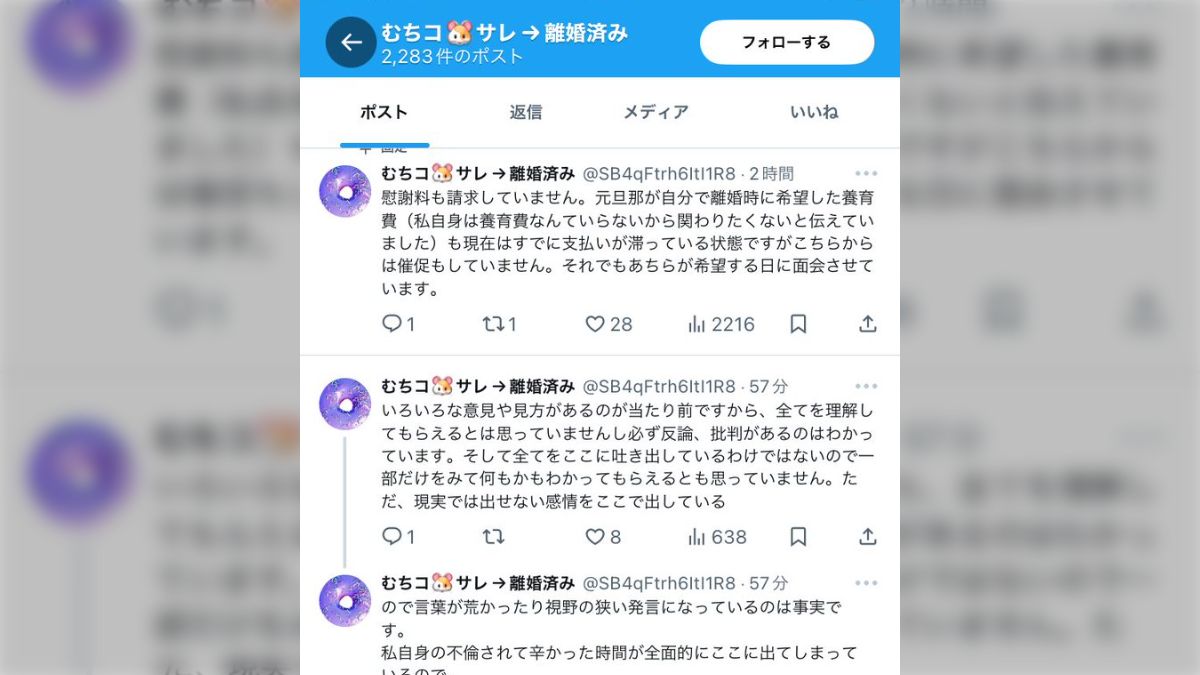Share the post with 638 views
The width and height of the screenshot is (1200, 675).
point(868,537)
